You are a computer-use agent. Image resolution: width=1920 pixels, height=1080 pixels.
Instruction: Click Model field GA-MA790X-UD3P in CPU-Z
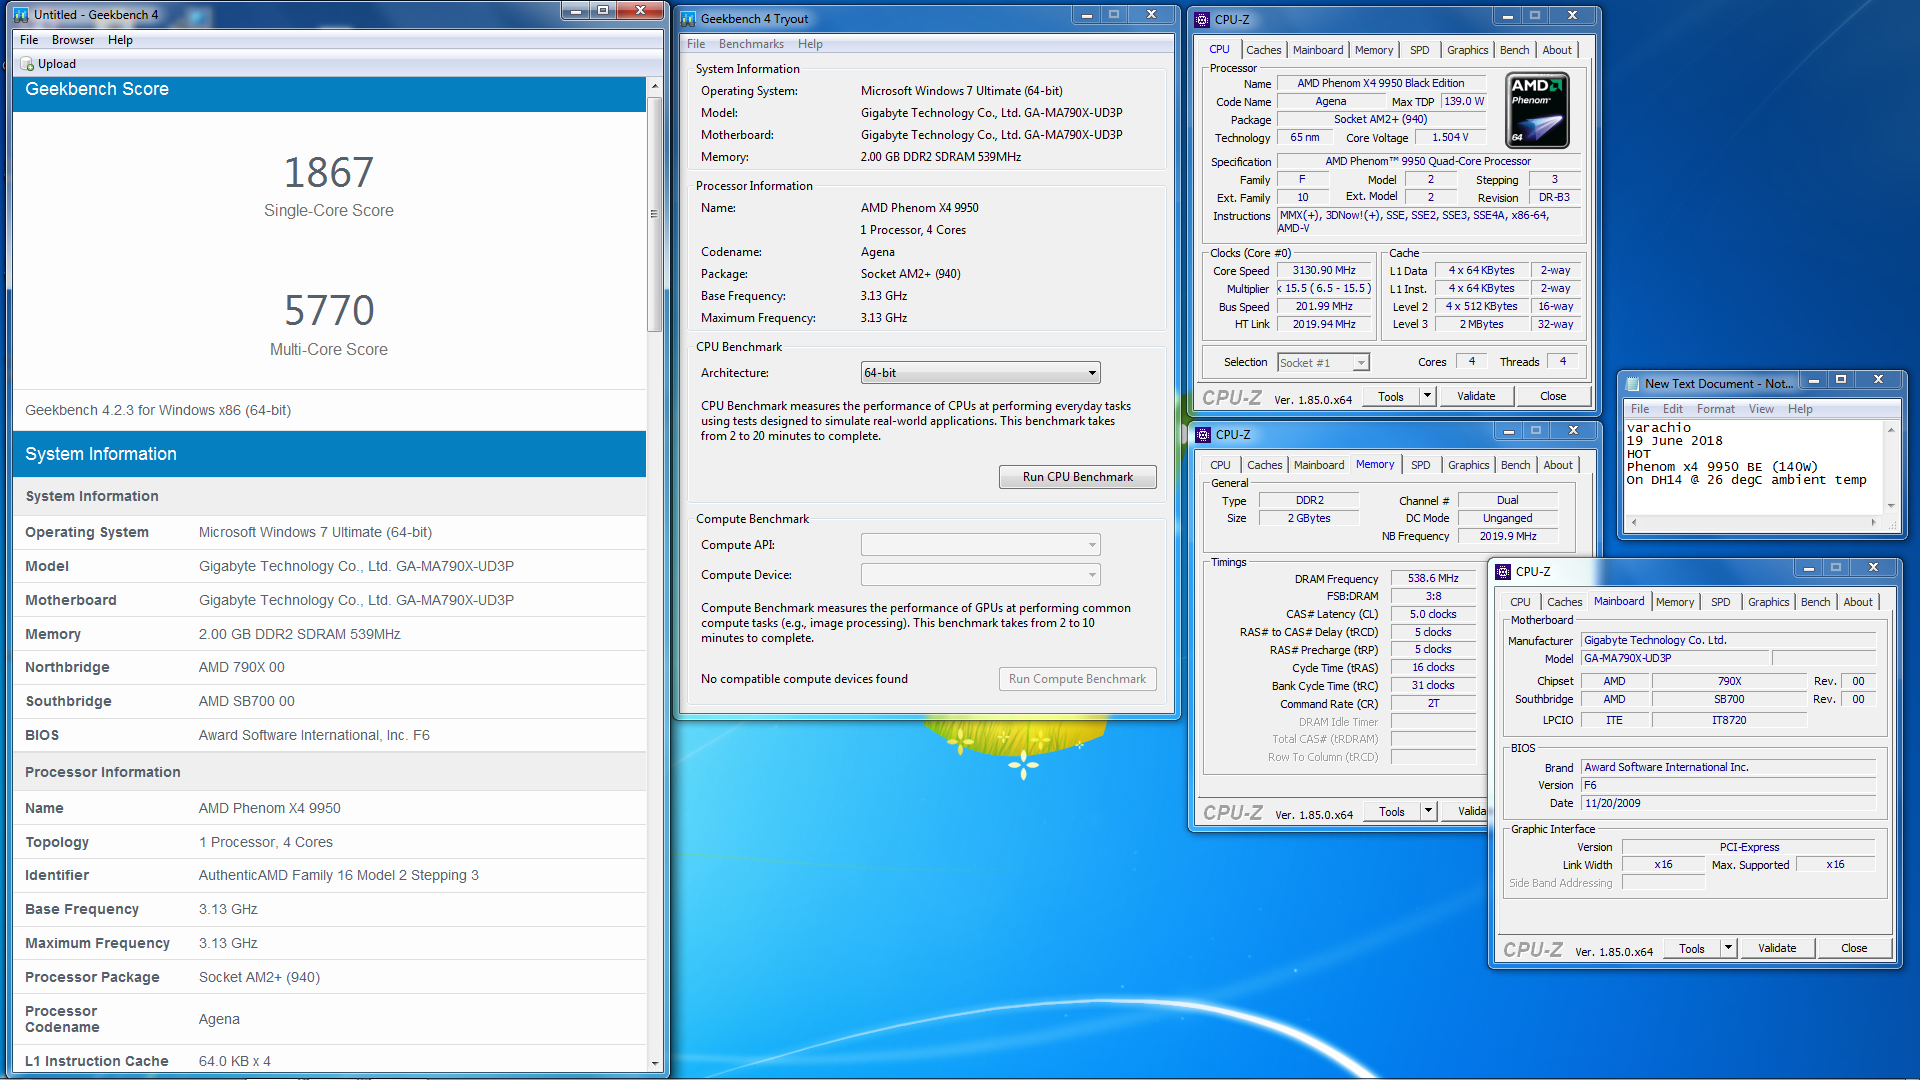pos(1675,658)
